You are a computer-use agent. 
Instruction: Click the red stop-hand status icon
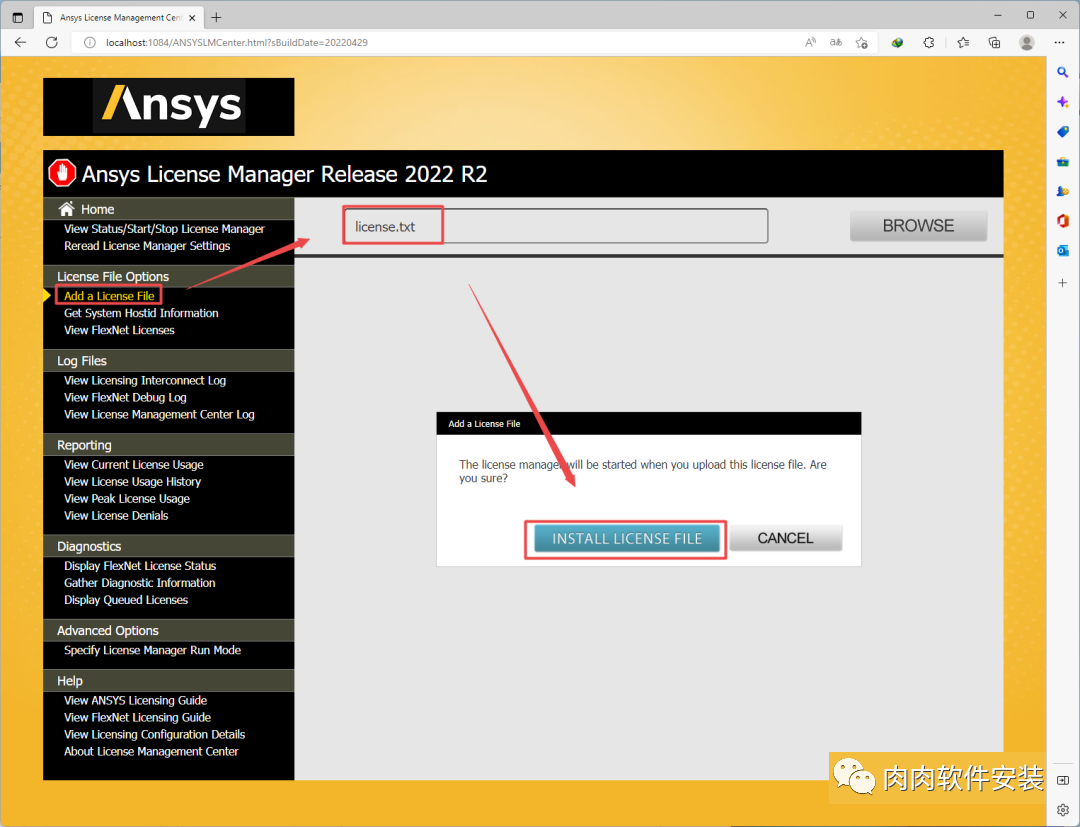click(62, 173)
